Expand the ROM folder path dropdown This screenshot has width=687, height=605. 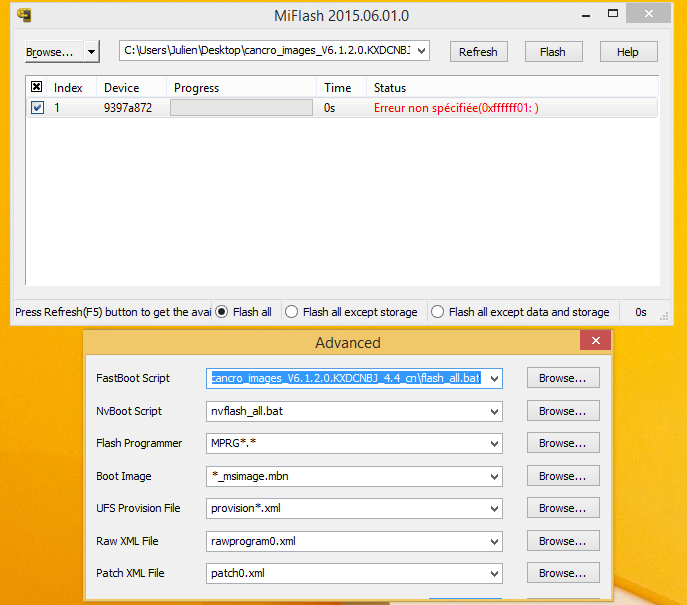pos(421,50)
